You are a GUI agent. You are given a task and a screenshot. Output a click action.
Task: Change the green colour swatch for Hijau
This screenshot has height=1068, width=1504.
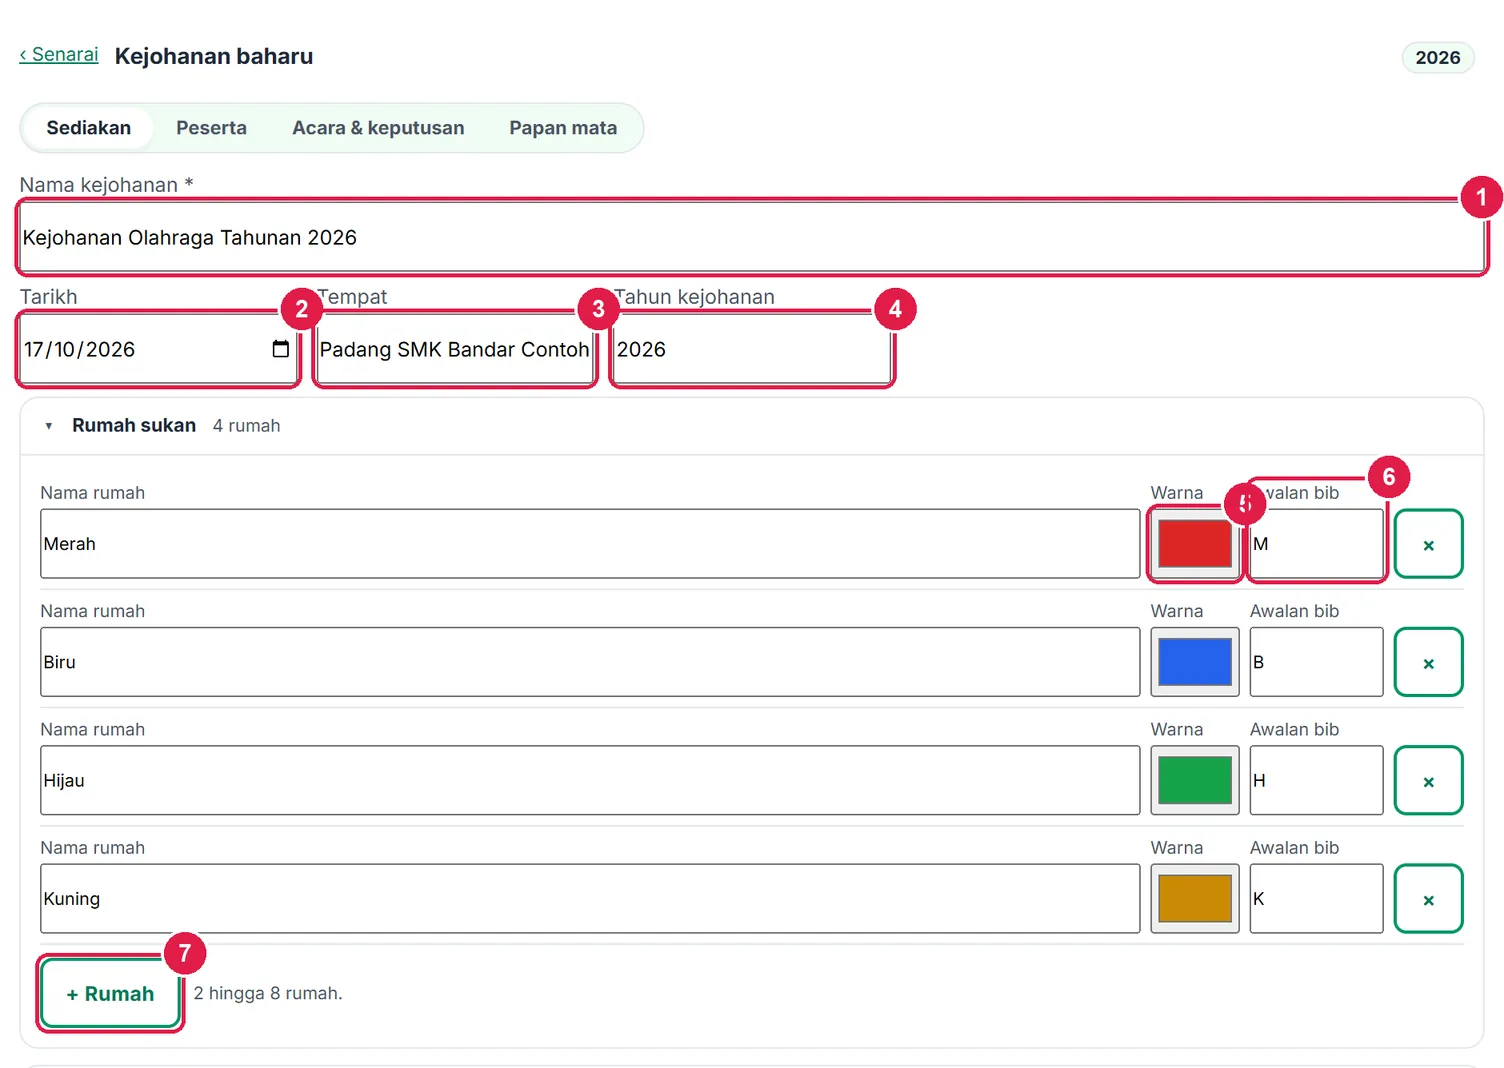coord(1195,780)
